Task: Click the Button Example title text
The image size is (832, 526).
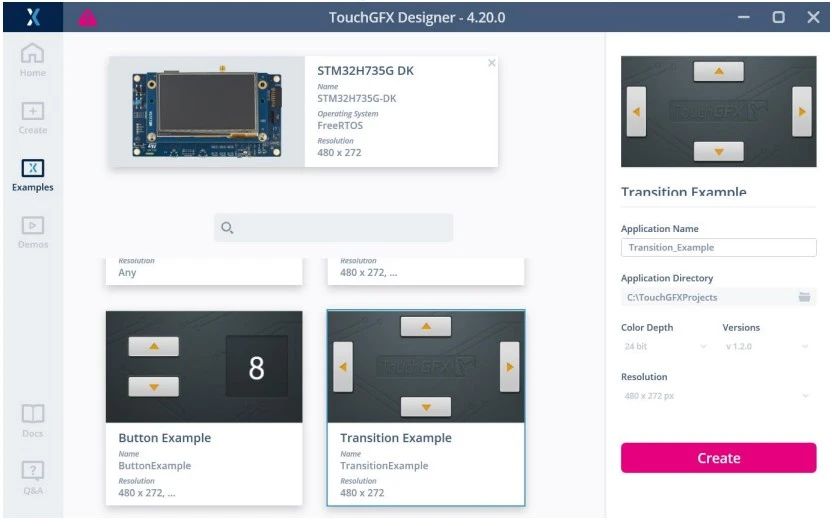Action: point(164,438)
